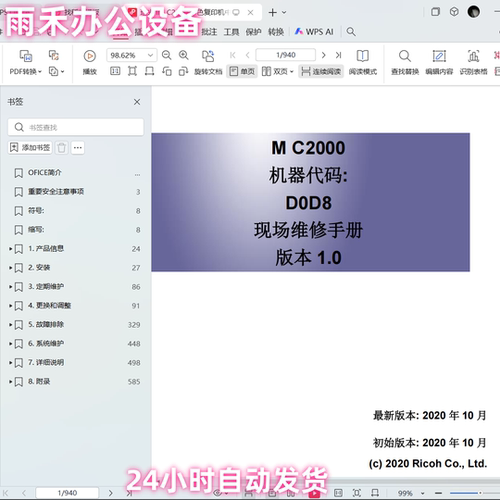This screenshot has width=500, height=500.
Task: Expand the 2. 安装 bookmark
Action: click(11, 268)
